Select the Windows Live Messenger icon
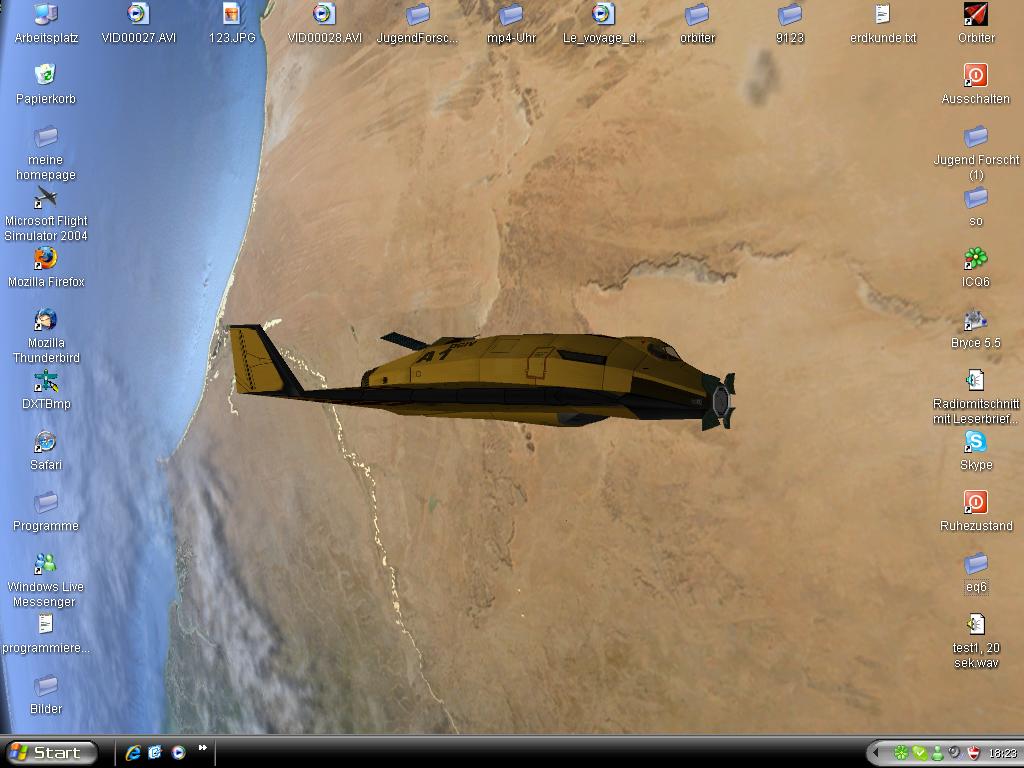Image resolution: width=1024 pixels, height=768 pixels. [46, 564]
